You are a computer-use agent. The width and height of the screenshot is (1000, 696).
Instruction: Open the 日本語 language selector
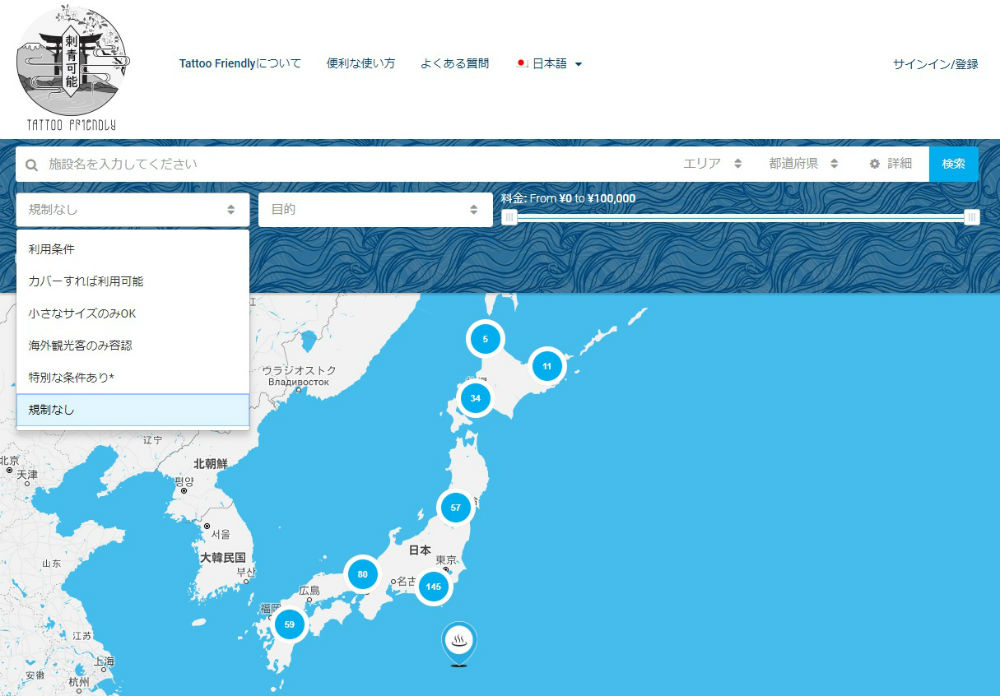[550, 64]
